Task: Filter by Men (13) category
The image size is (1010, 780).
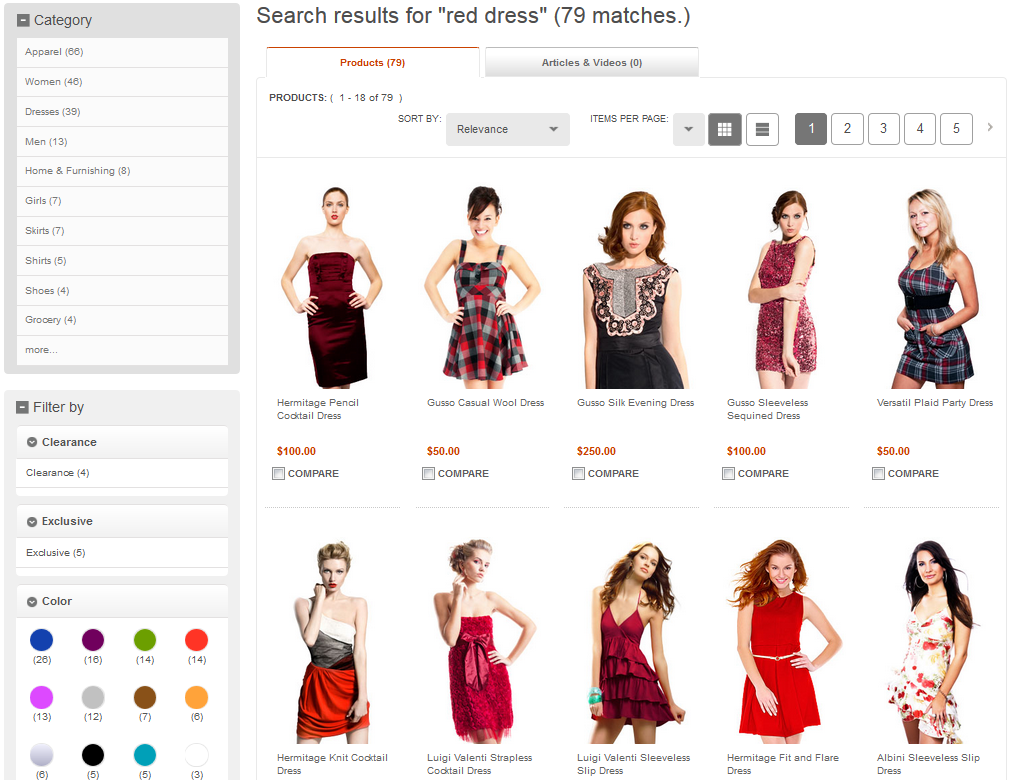Action: point(122,142)
